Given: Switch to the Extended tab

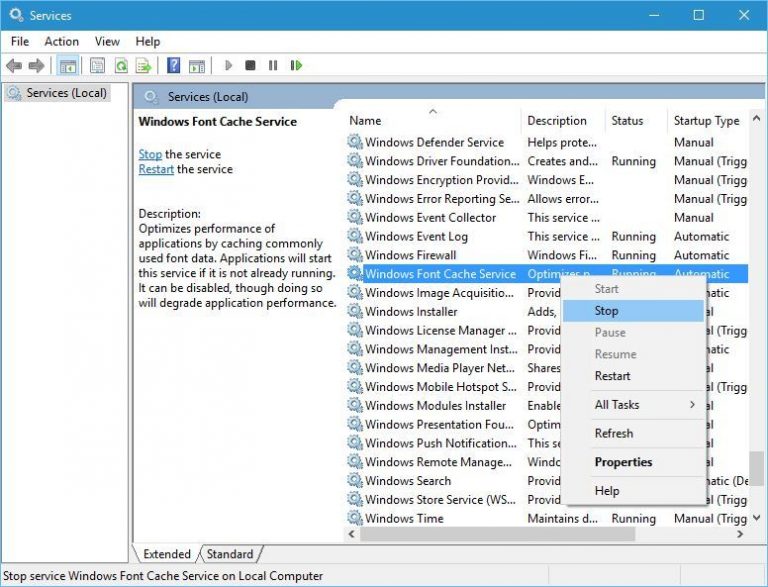Looking at the screenshot, I should (167, 554).
